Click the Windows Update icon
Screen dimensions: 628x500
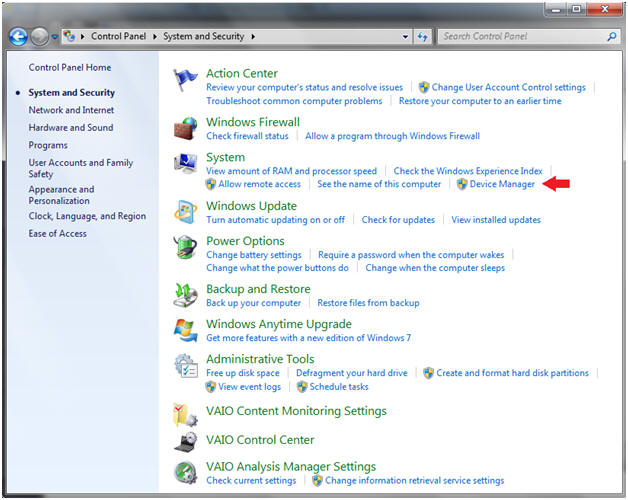185,212
